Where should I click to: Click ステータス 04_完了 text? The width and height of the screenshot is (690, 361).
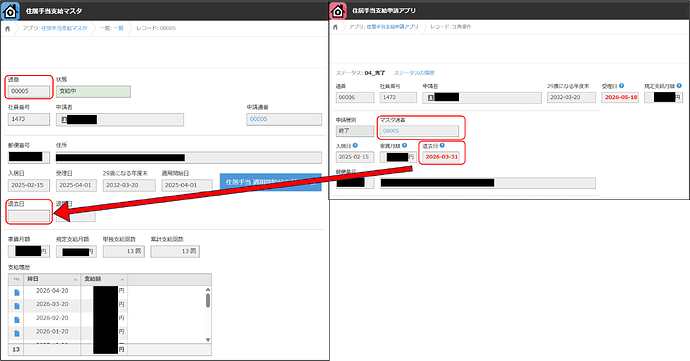(x=360, y=73)
